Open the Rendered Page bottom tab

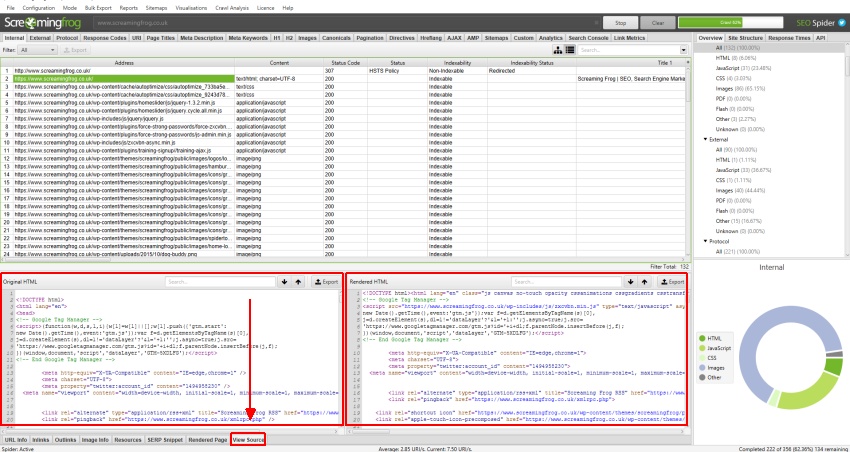pos(208,440)
